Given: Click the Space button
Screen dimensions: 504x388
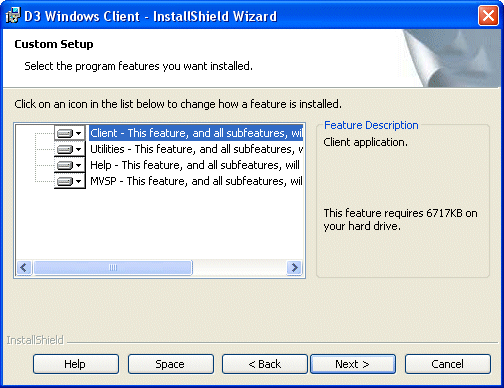Looking at the screenshot, I should click(171, 364).
